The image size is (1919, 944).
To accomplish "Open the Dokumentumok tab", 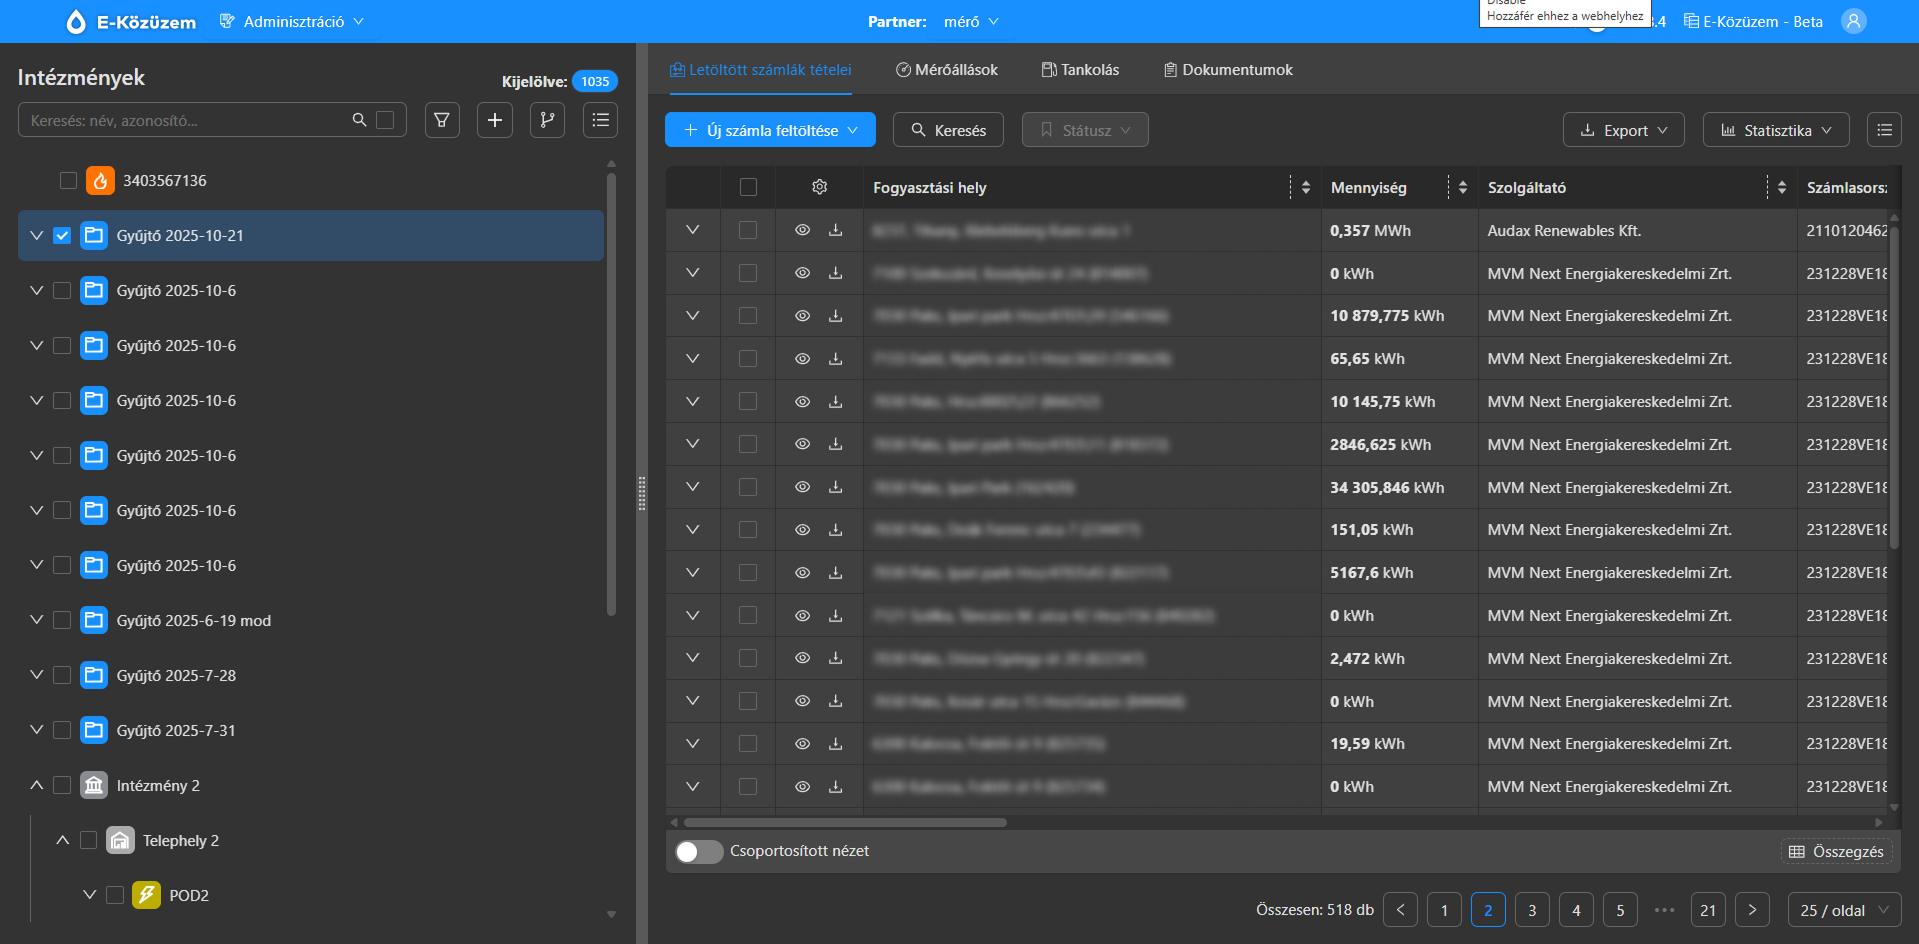I will click(x=1227, y=70).
